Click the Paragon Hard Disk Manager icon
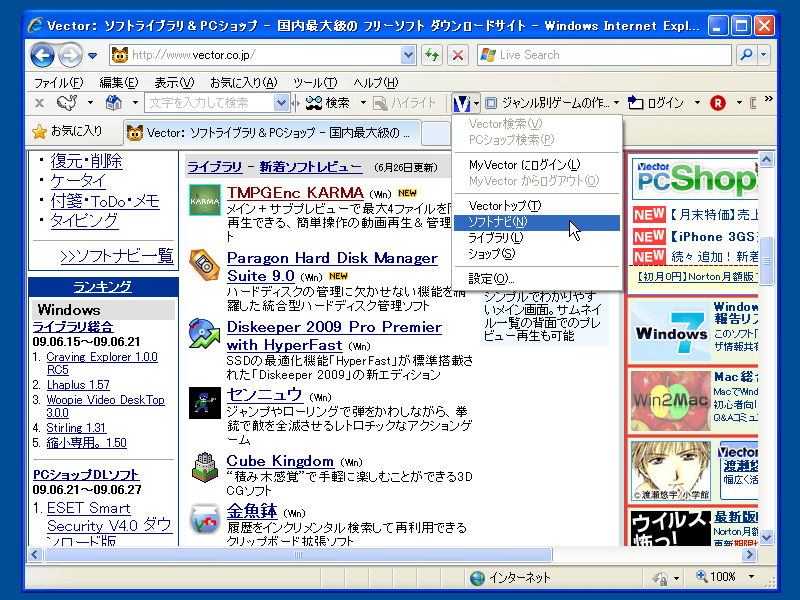Image resolution: width=800 pixels, height=600 pixels. [x=205, y=265]
